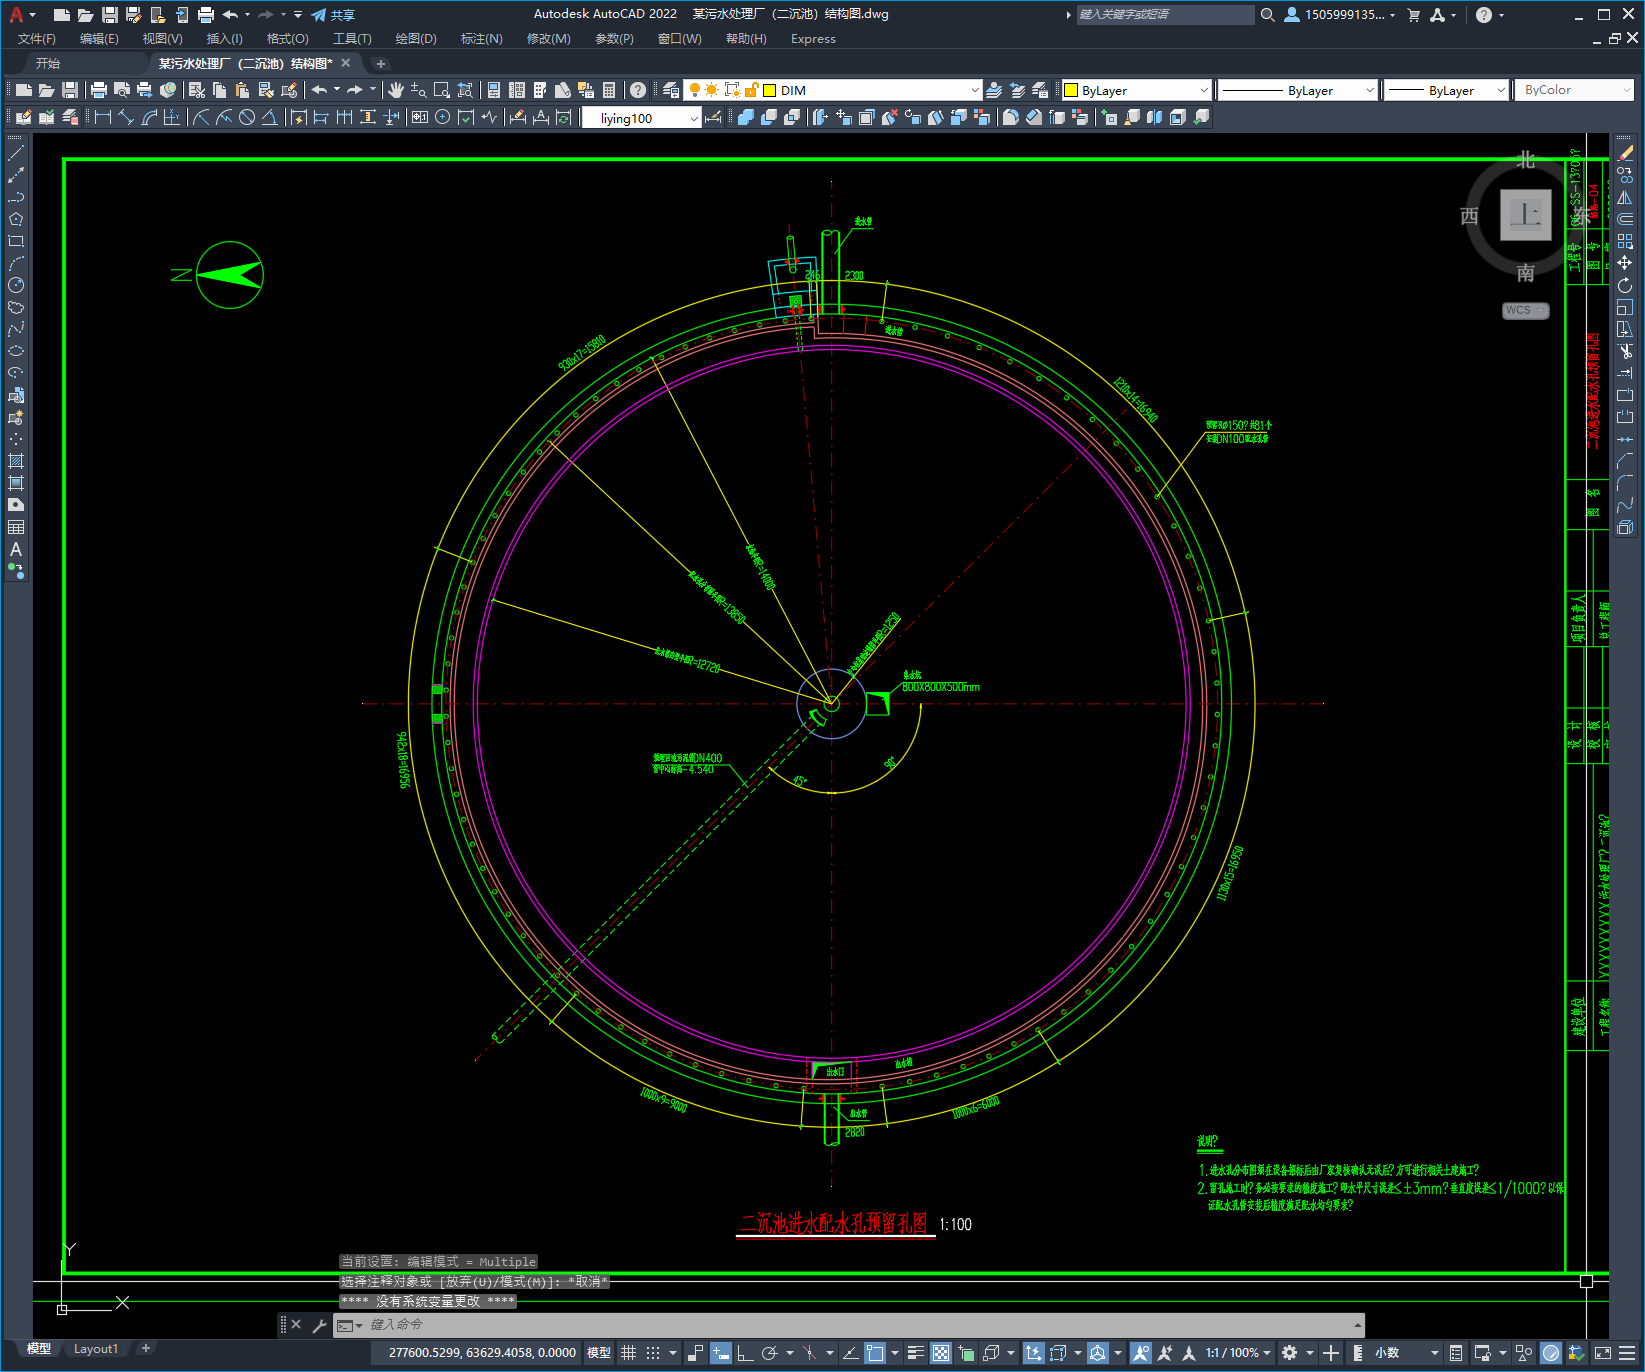Select the Multiline Text tool
The image size is (1645, 1372).
(x=16, y=549)
